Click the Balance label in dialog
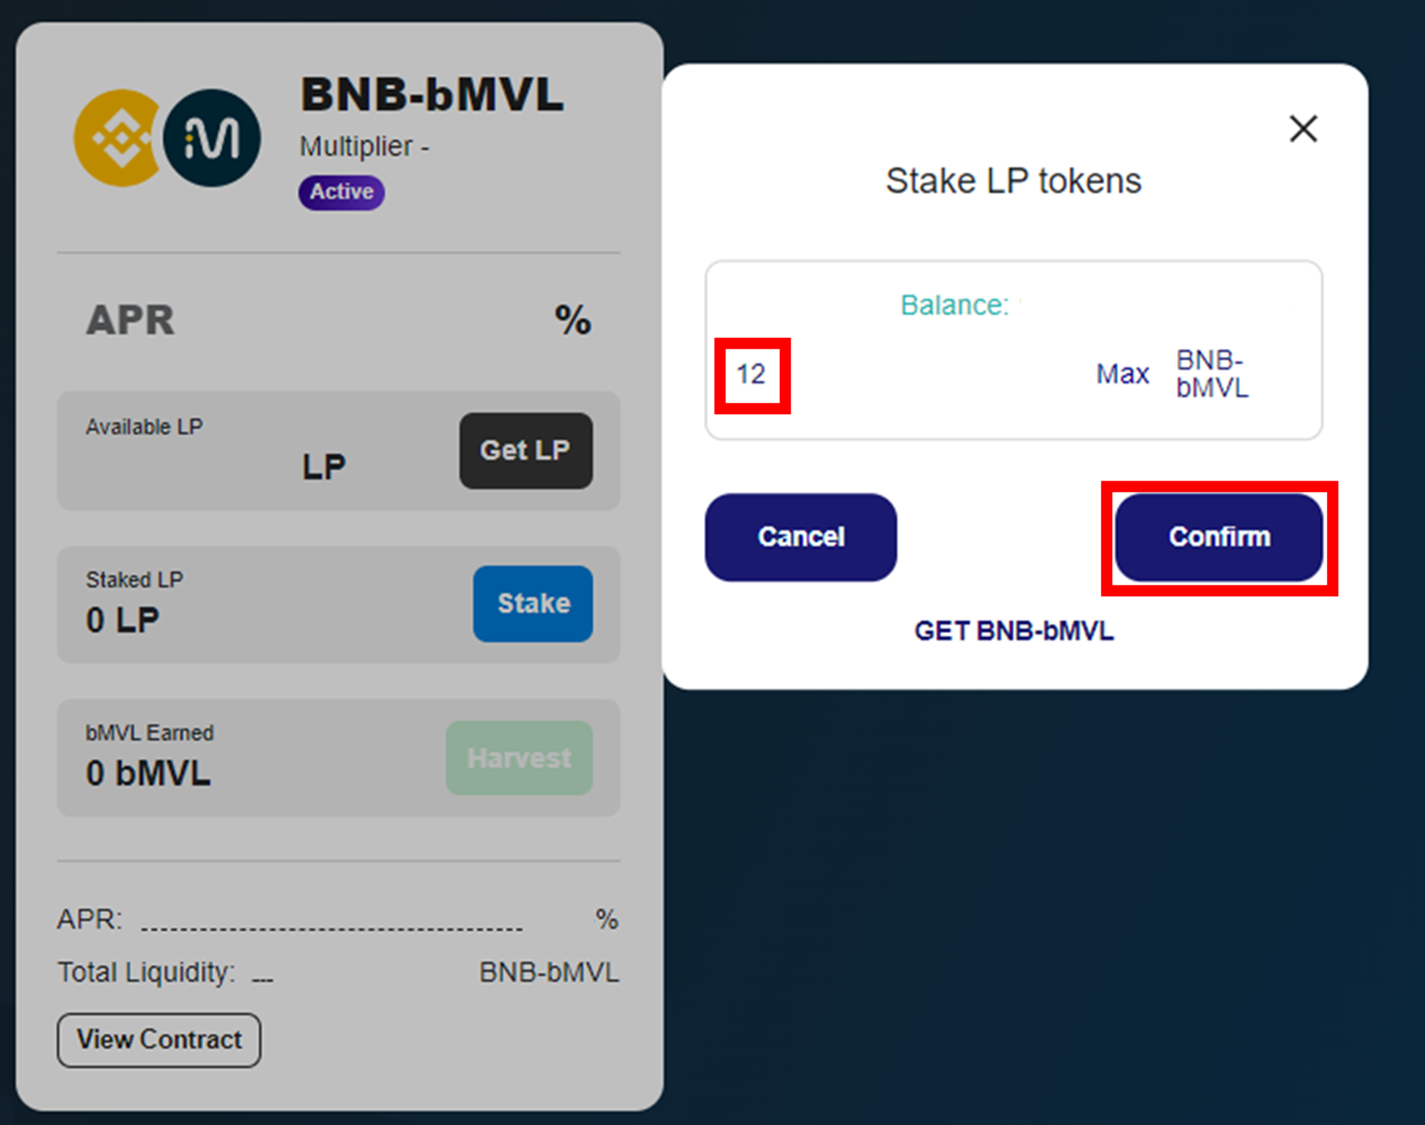The width and height of the screenshot is (1425, 1125). (954, 305)
